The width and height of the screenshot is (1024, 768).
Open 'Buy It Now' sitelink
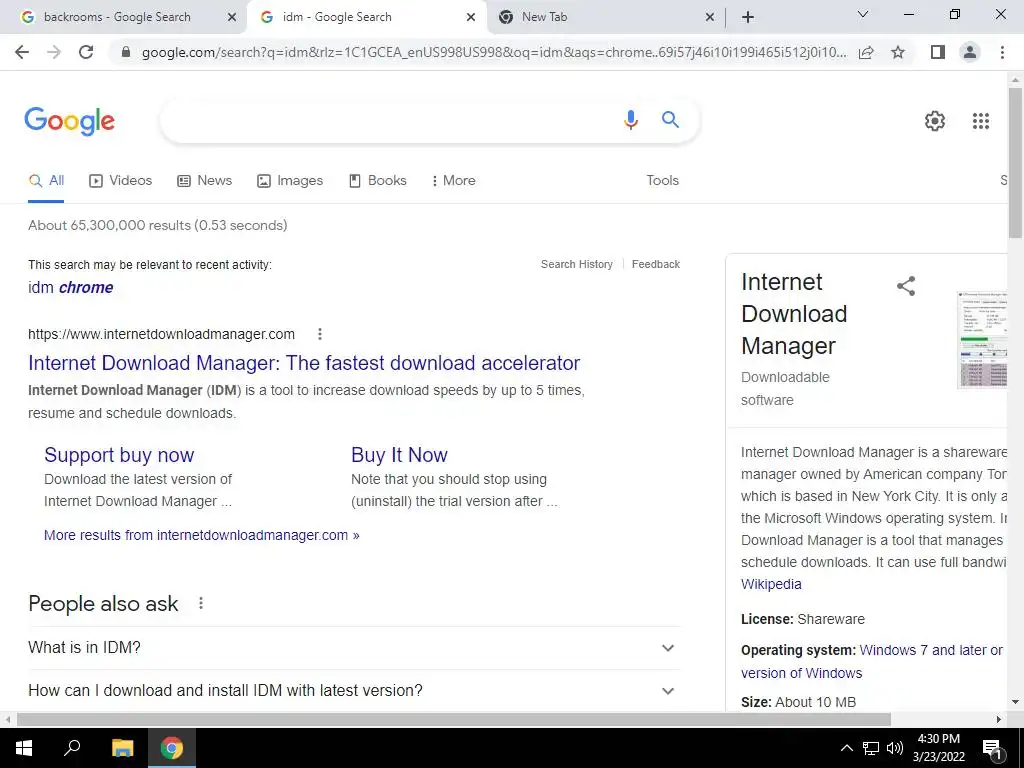[399, 455]
